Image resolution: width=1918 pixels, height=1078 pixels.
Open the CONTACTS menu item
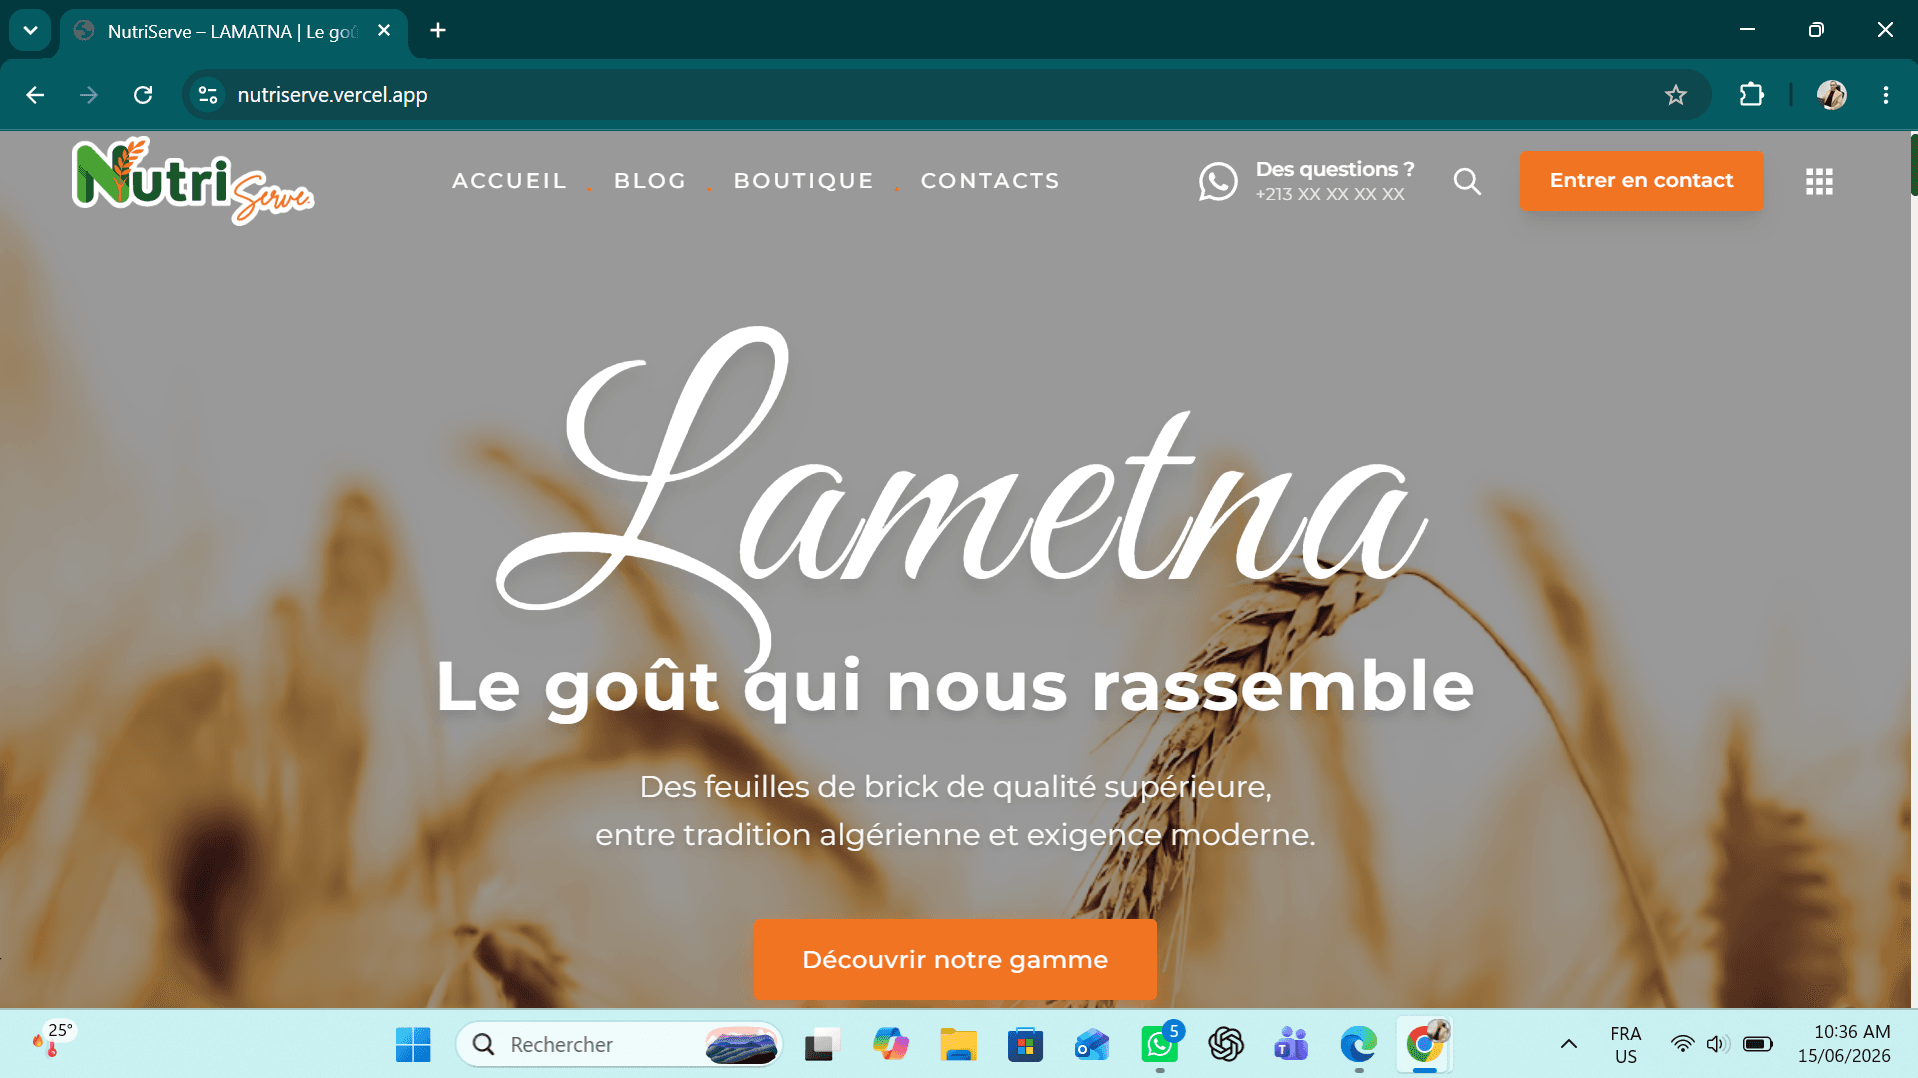990,181
